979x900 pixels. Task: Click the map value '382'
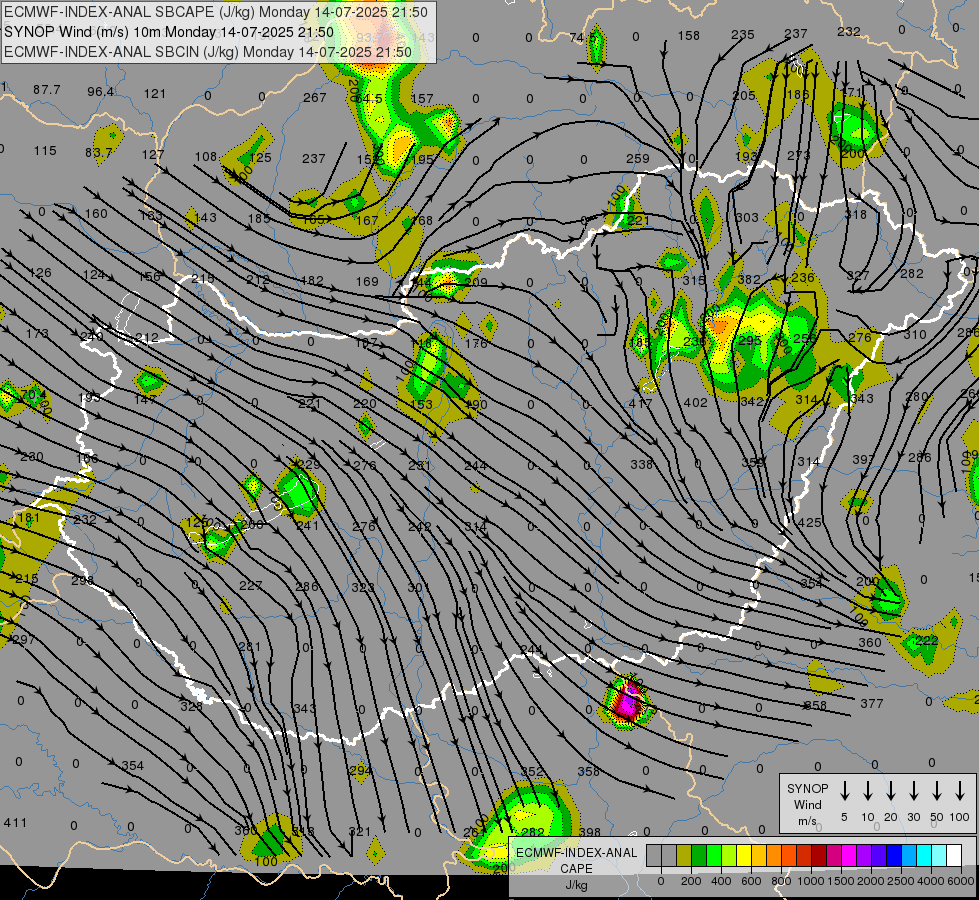[x=749, y=280]
